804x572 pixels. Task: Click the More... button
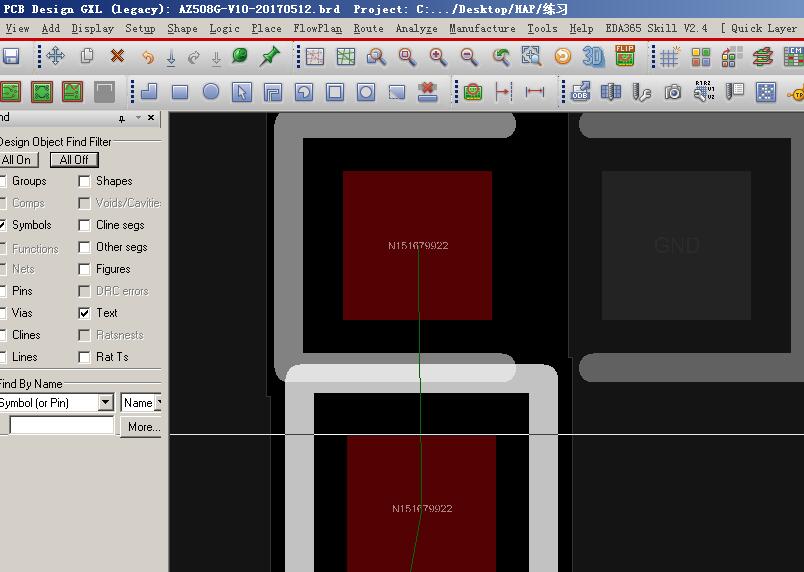143,426
